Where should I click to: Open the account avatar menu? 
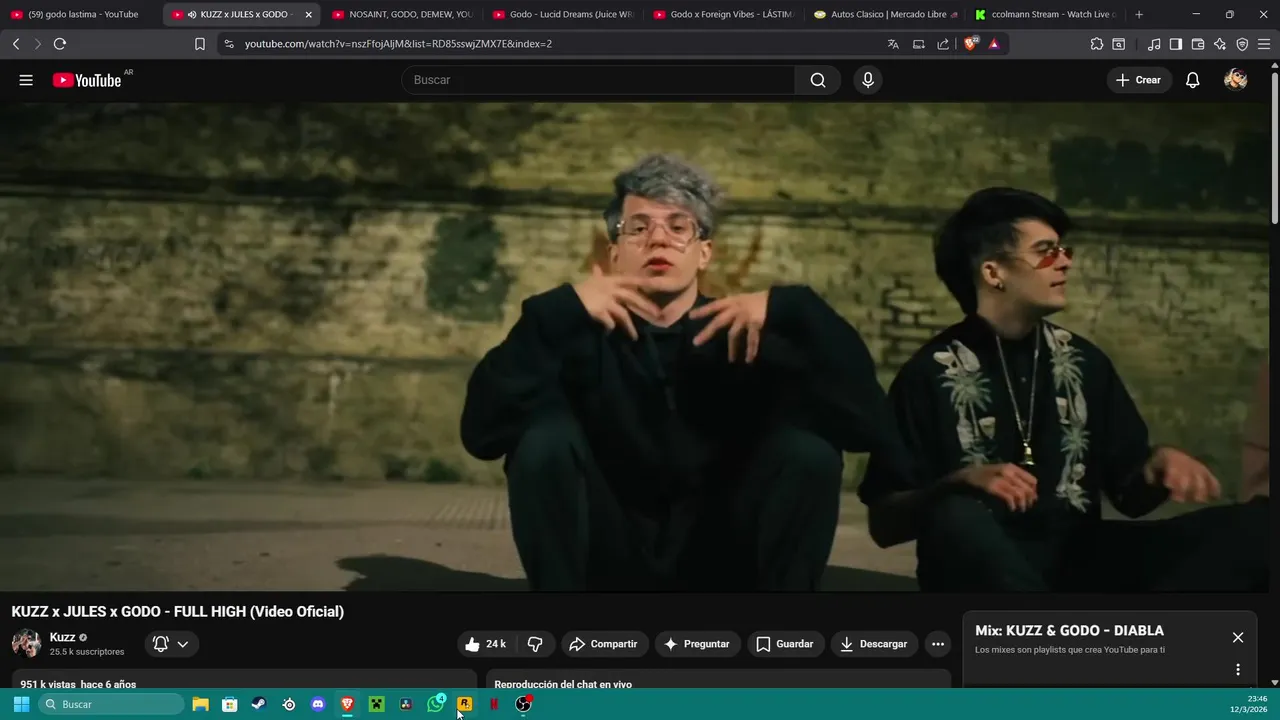tap(1236, 80)
